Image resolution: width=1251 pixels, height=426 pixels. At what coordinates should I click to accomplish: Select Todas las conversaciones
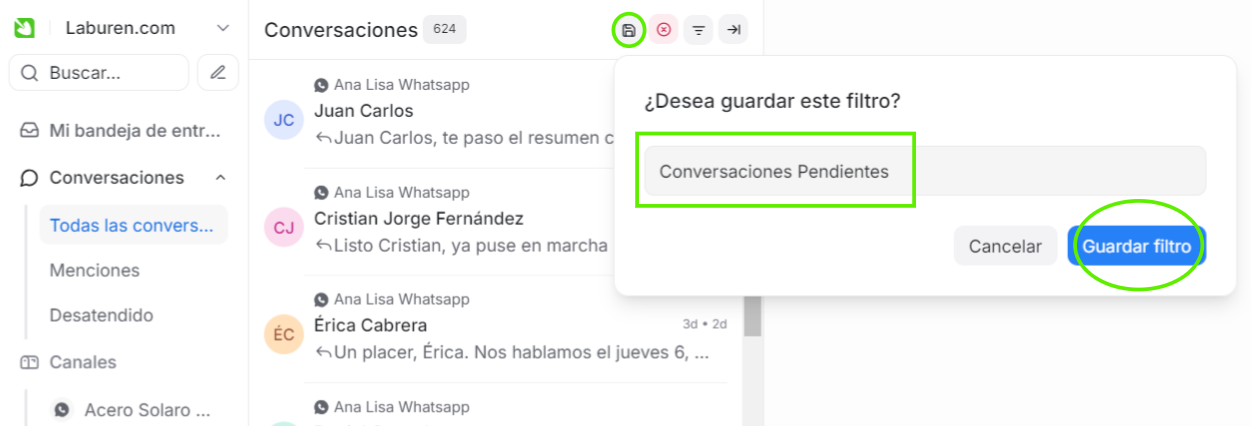132,225
